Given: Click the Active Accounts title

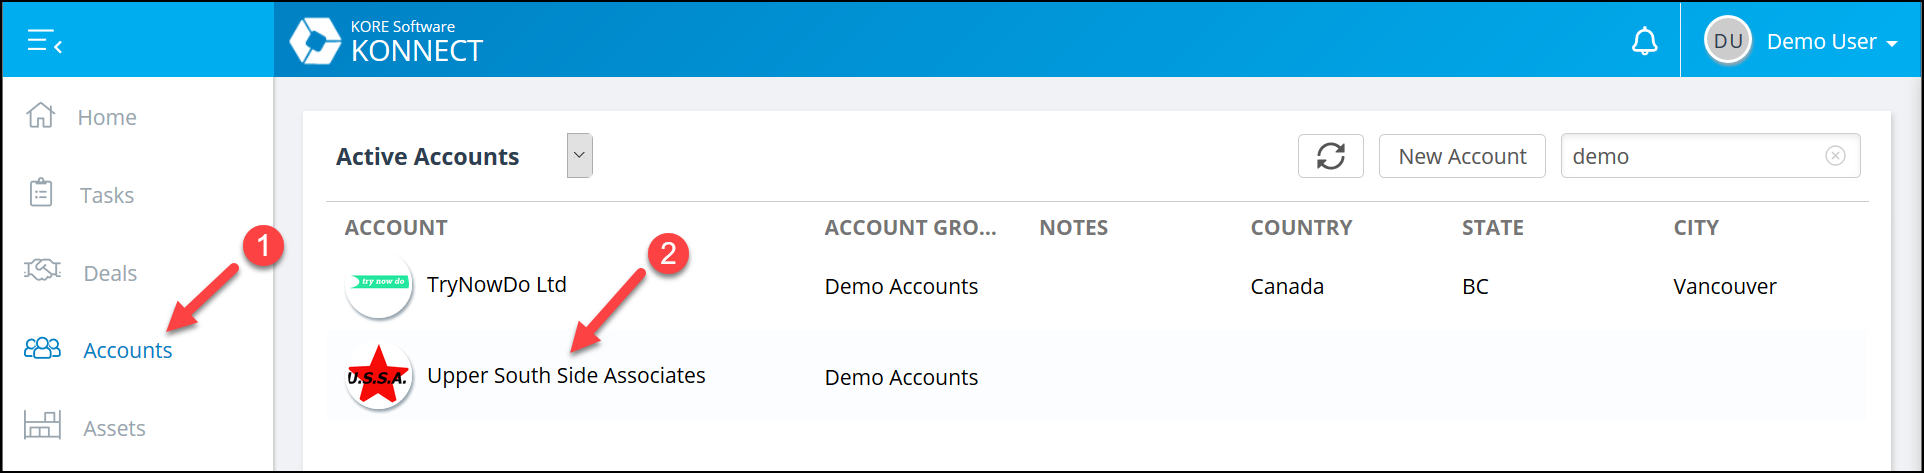Looking at the screenshot, I should coord(427,157).
